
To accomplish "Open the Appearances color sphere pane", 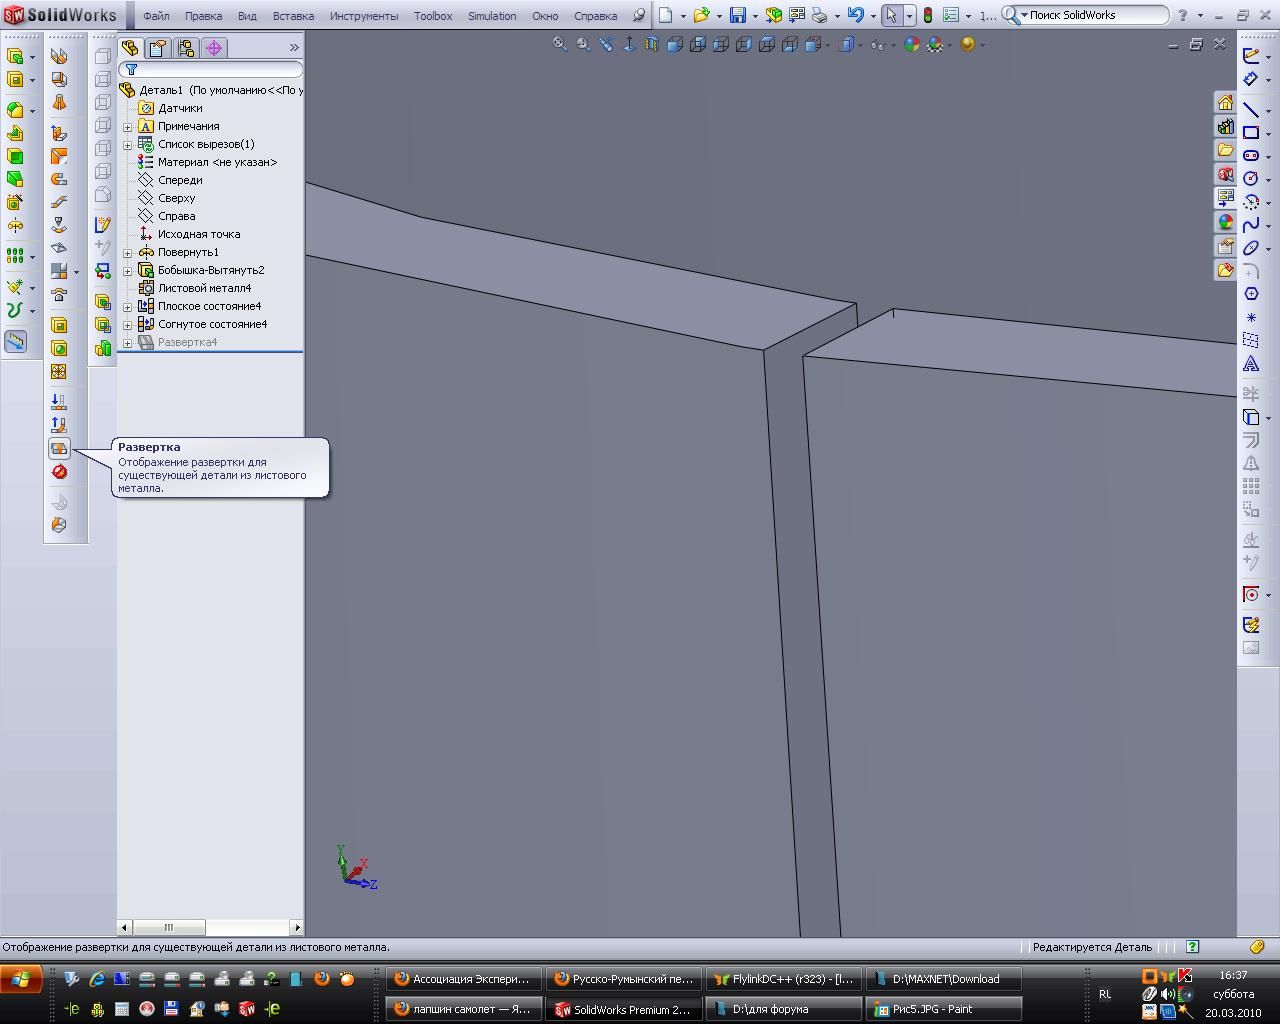I will click(x=1225, y=222).
